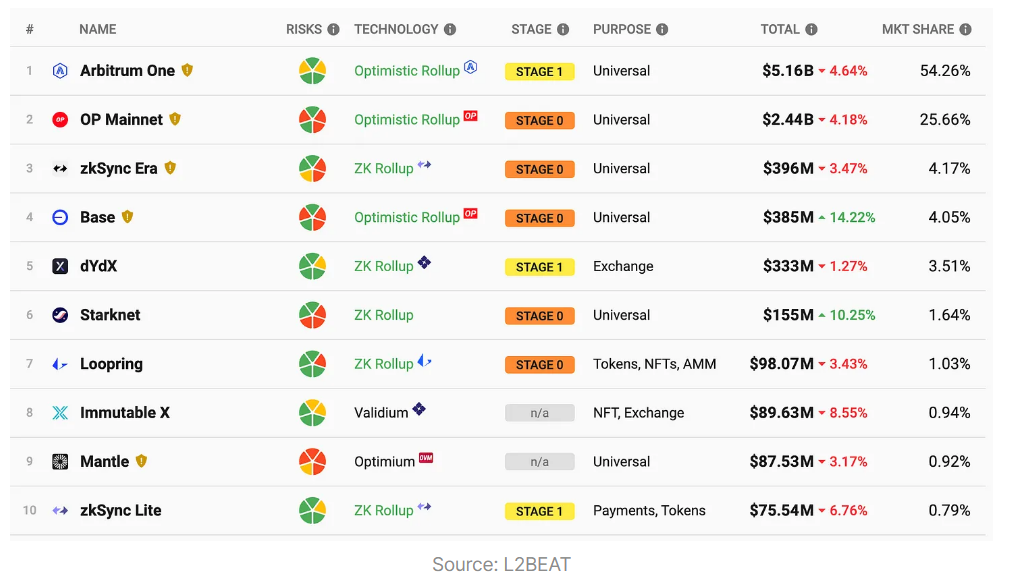1013x585 pixels.
Task: Click the risk pie chart for Immutable X
Action: point(313,413)
